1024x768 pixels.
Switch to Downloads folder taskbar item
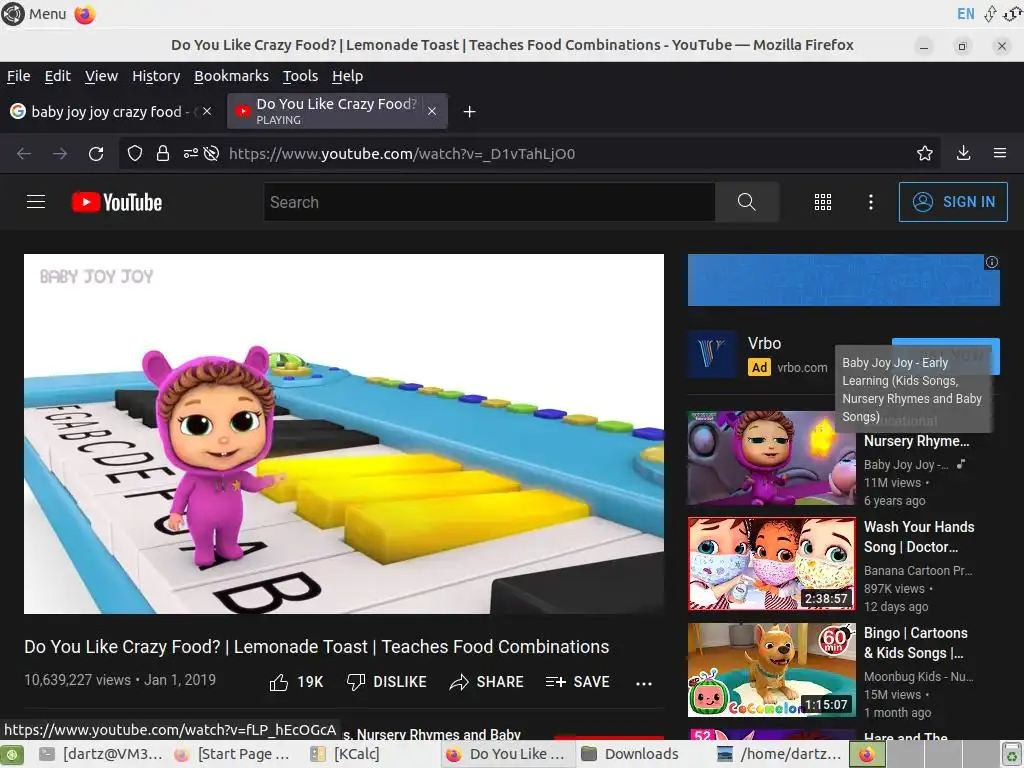pos(631,754)
